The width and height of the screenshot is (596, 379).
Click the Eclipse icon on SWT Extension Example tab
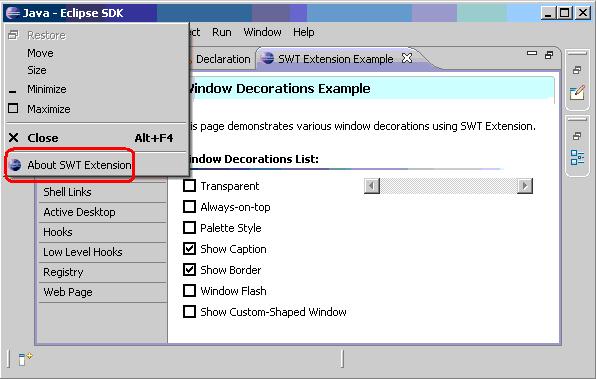268,58
